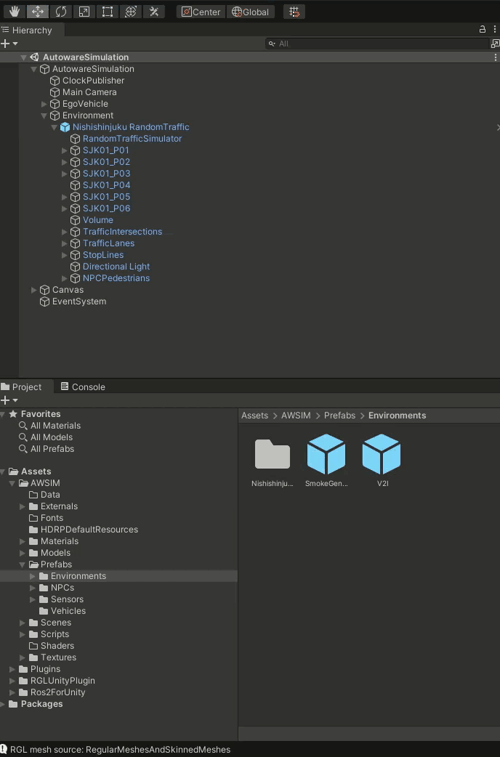Select ClockPublisher in the Hierarchy
500x757 pixels.
tap(93, 81)
